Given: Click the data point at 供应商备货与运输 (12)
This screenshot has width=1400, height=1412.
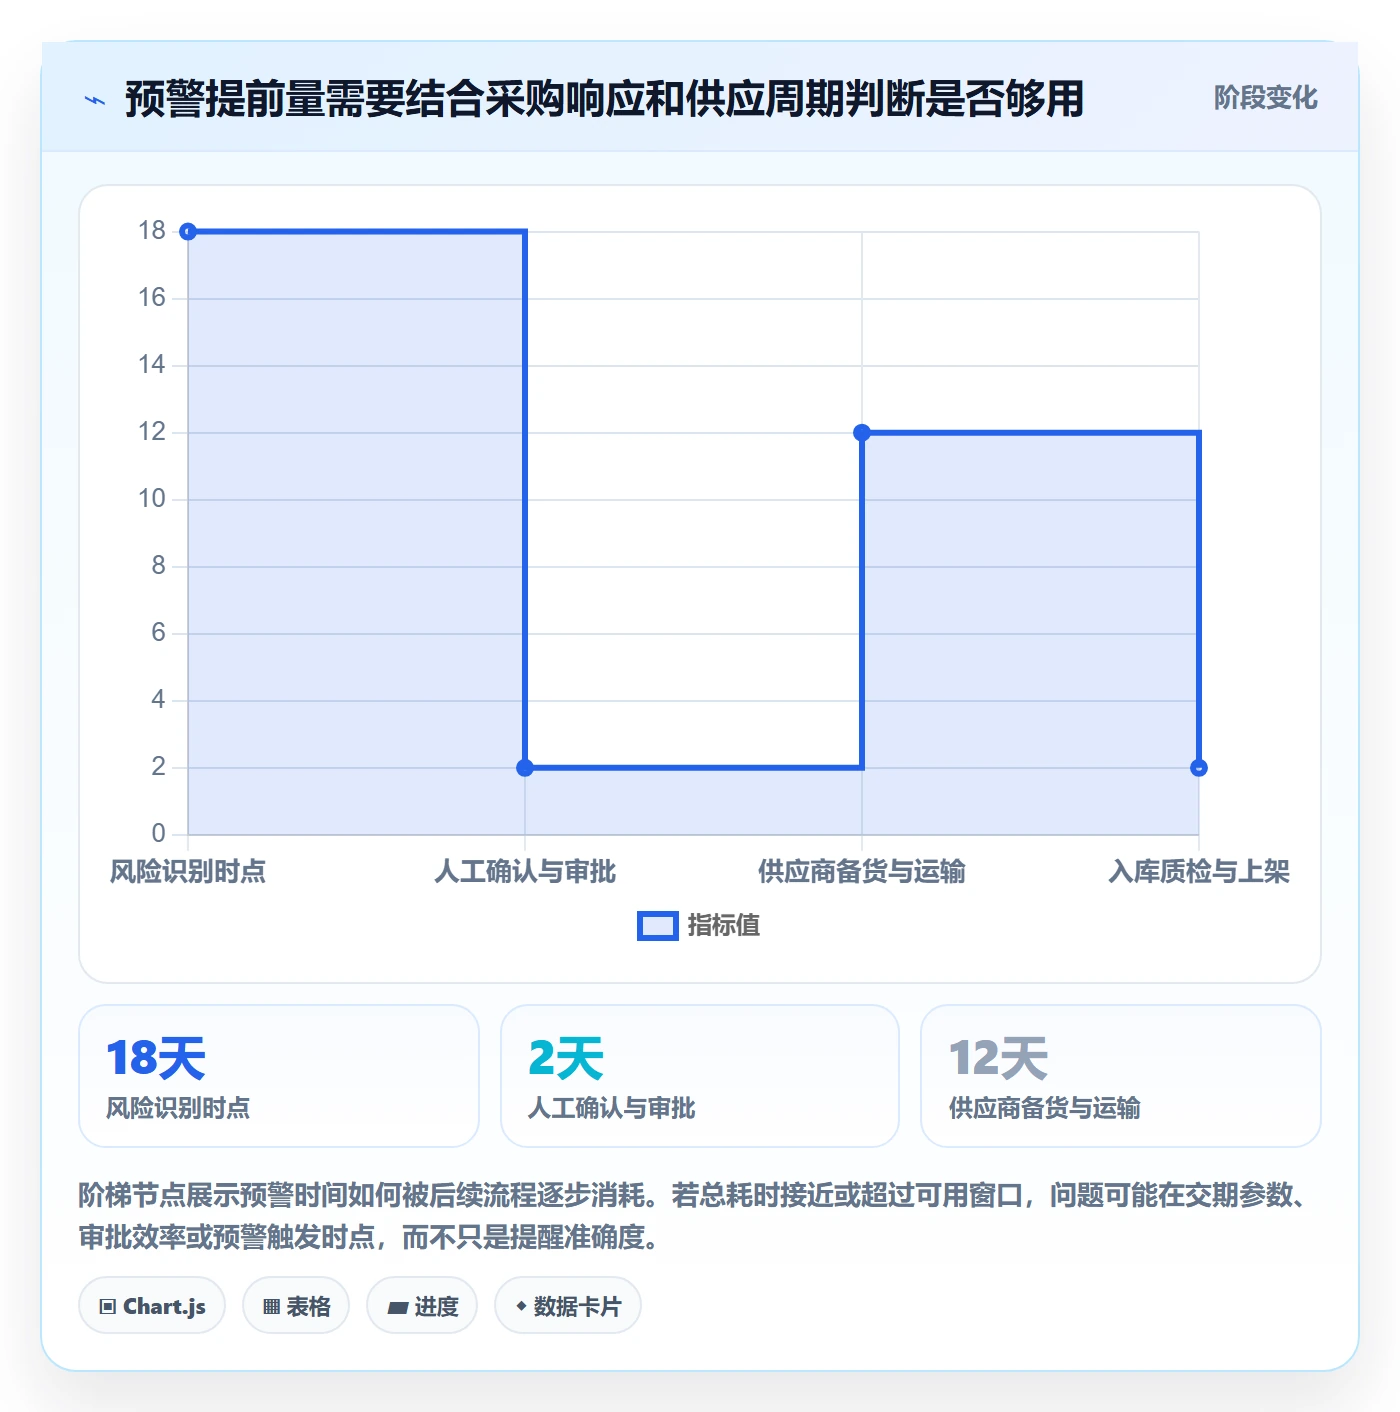Looking at the screenshot, I should pos(862,433).
